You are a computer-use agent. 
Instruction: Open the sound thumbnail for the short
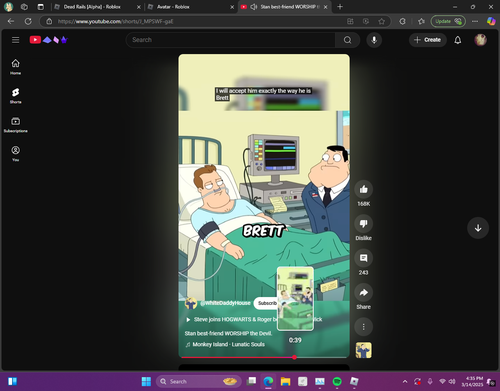click(363, 350)
